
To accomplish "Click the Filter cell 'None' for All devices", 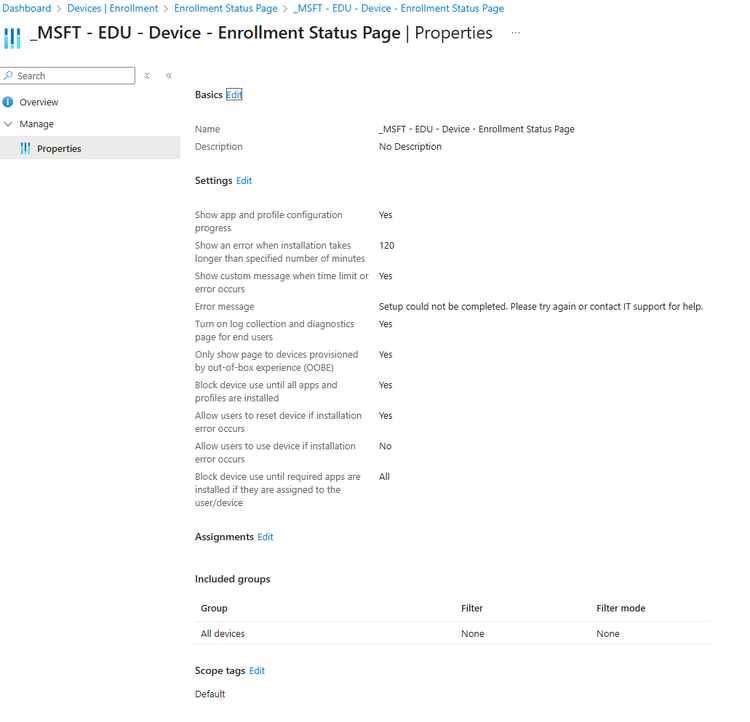I will [473, 633].
